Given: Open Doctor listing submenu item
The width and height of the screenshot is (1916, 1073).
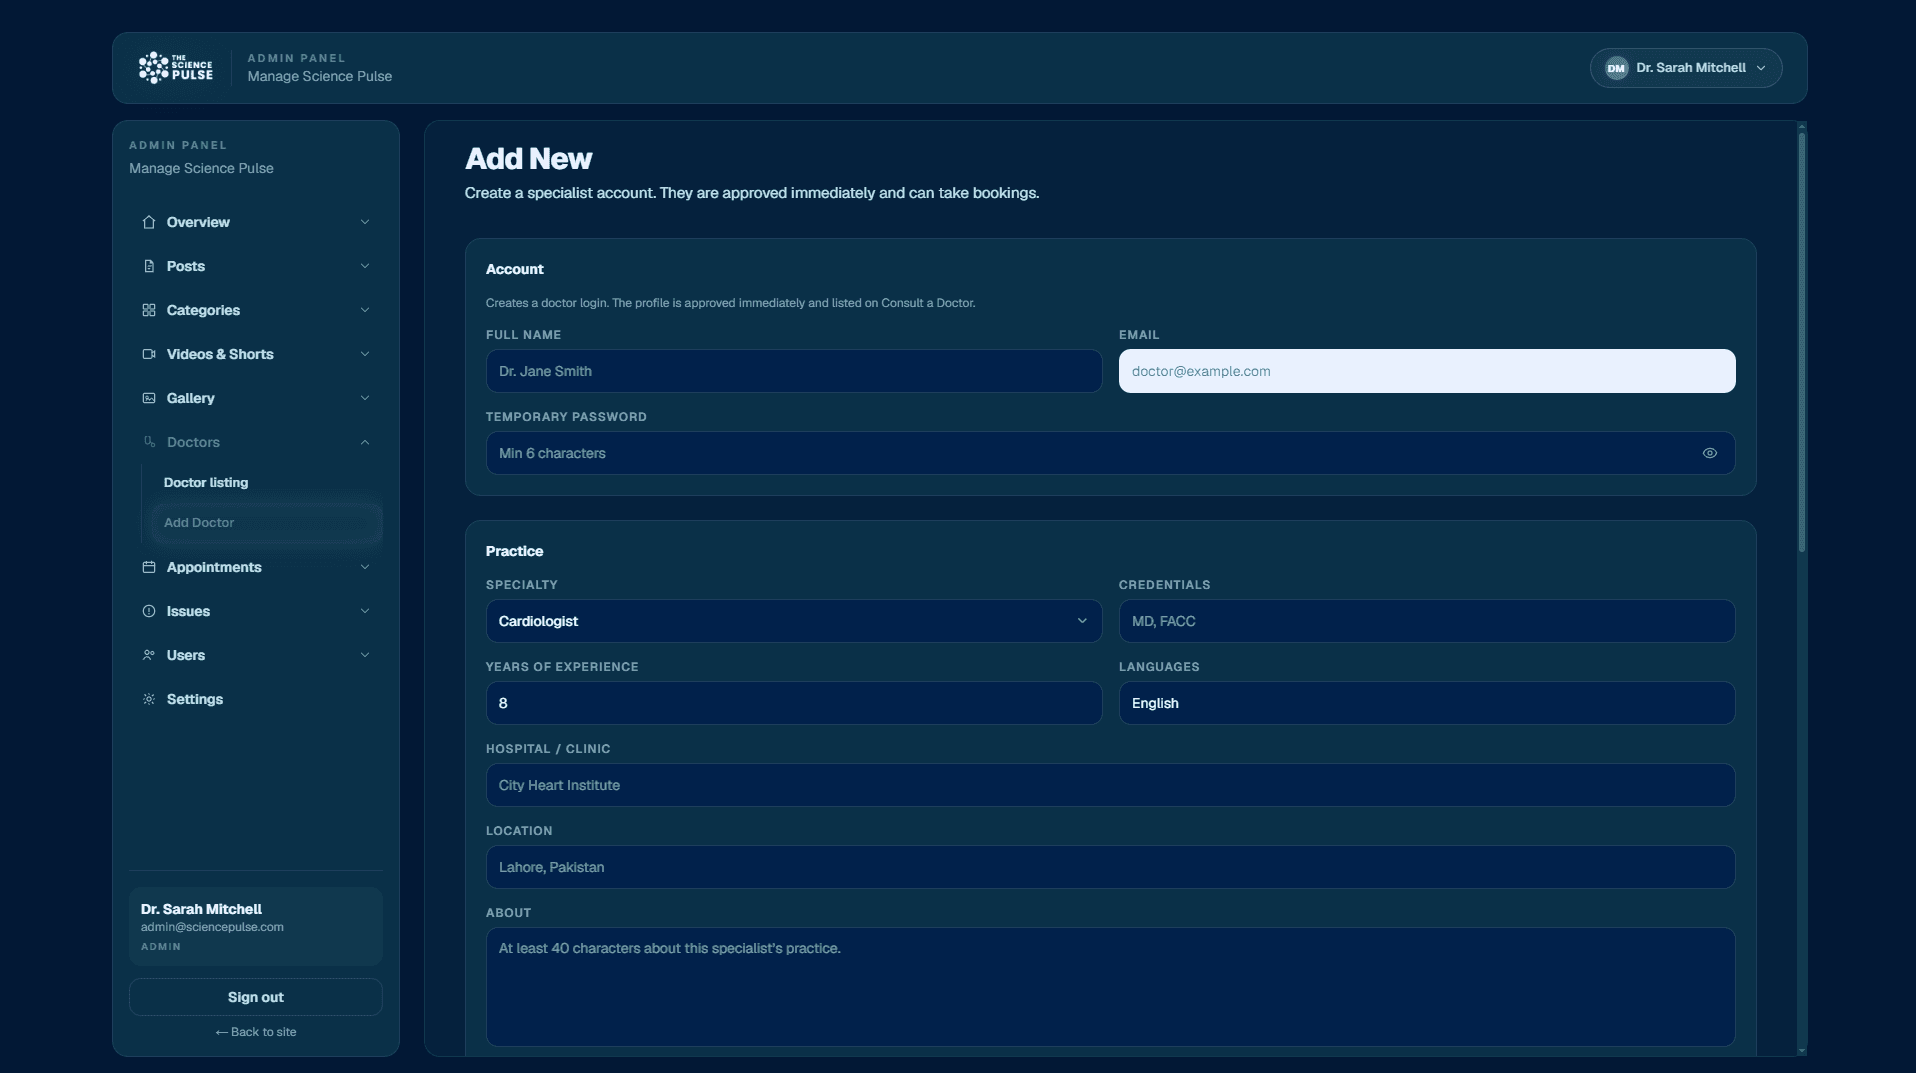Looking at the screenshot, I should pyautogui.click(x=206, y=482).
